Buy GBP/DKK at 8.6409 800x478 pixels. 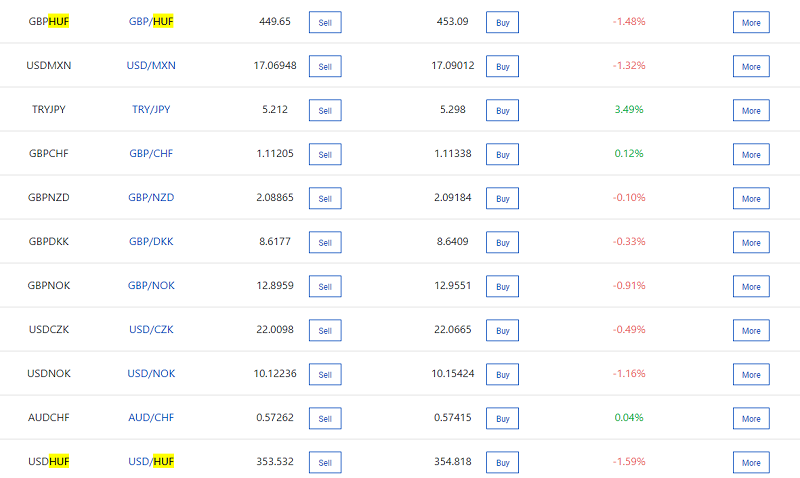(x=502, y=242)
